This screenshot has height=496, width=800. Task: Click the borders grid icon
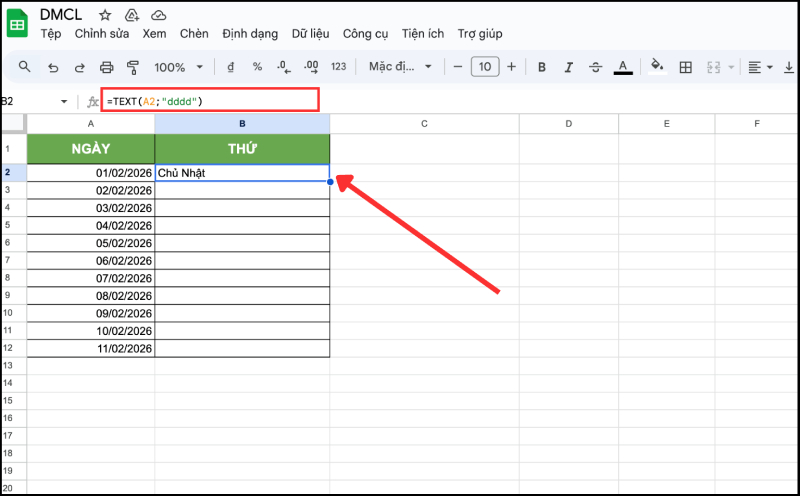686,67
